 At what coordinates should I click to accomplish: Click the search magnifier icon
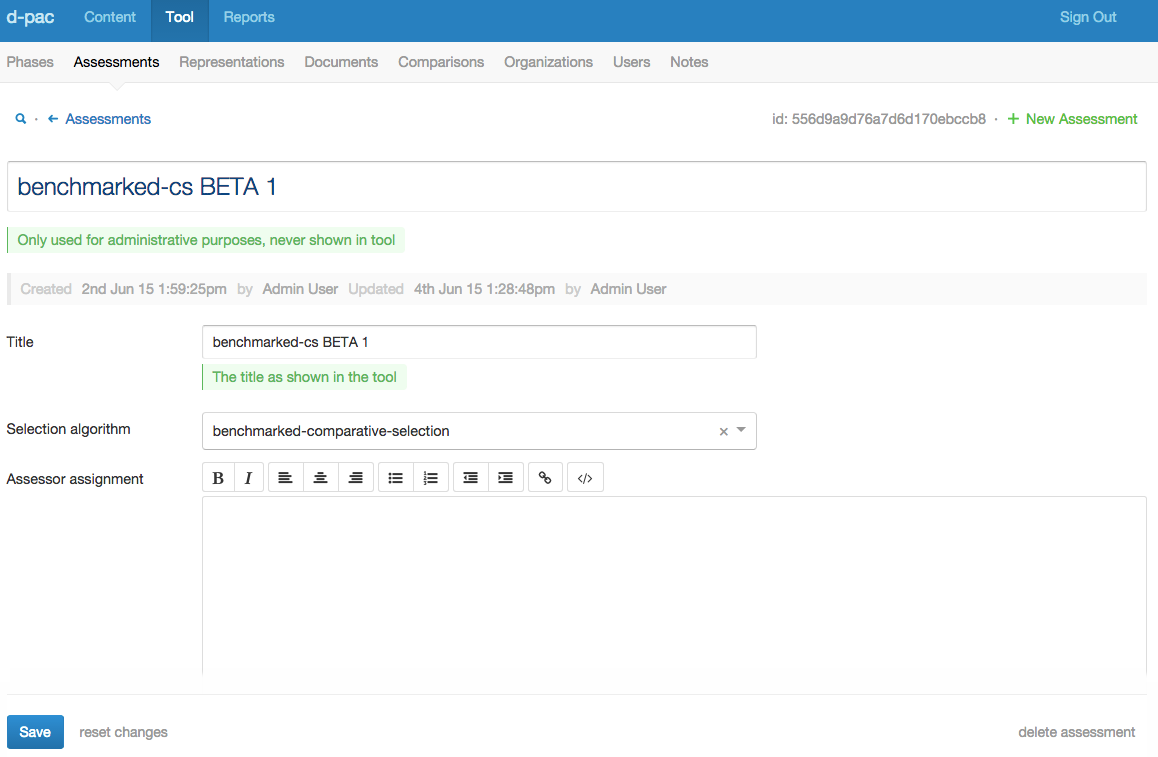point(21,119)
